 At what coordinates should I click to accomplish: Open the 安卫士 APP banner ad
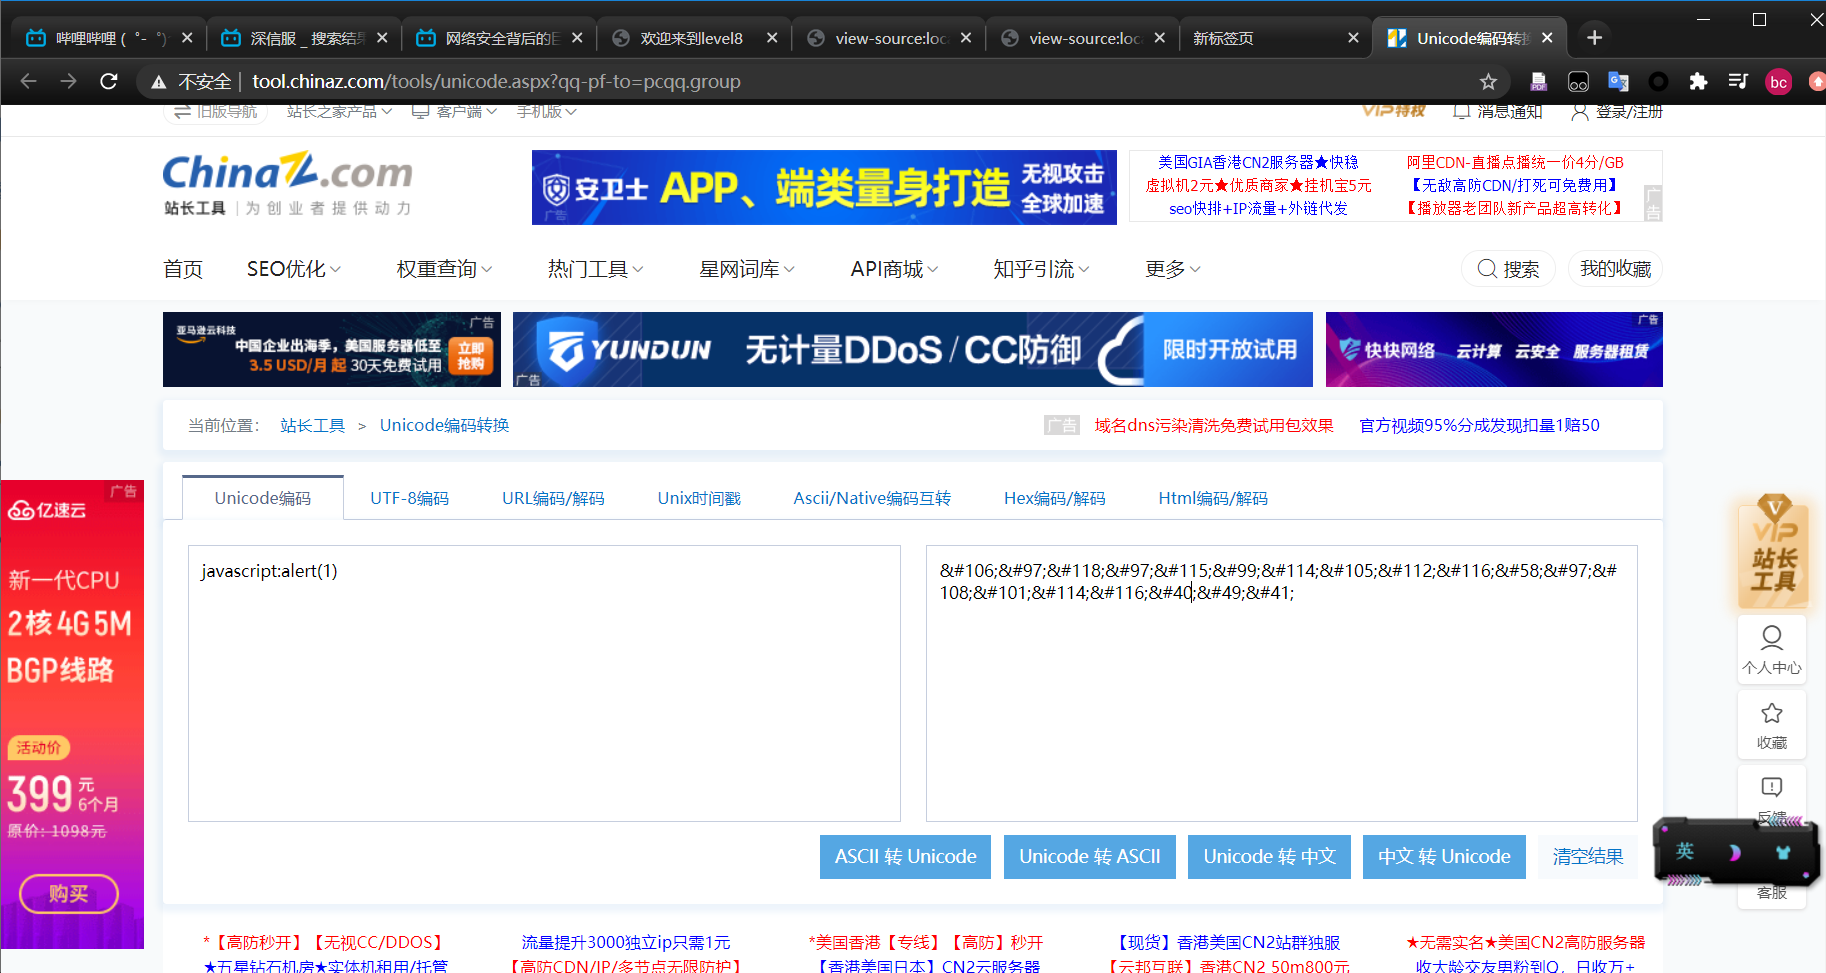(824, 188)
